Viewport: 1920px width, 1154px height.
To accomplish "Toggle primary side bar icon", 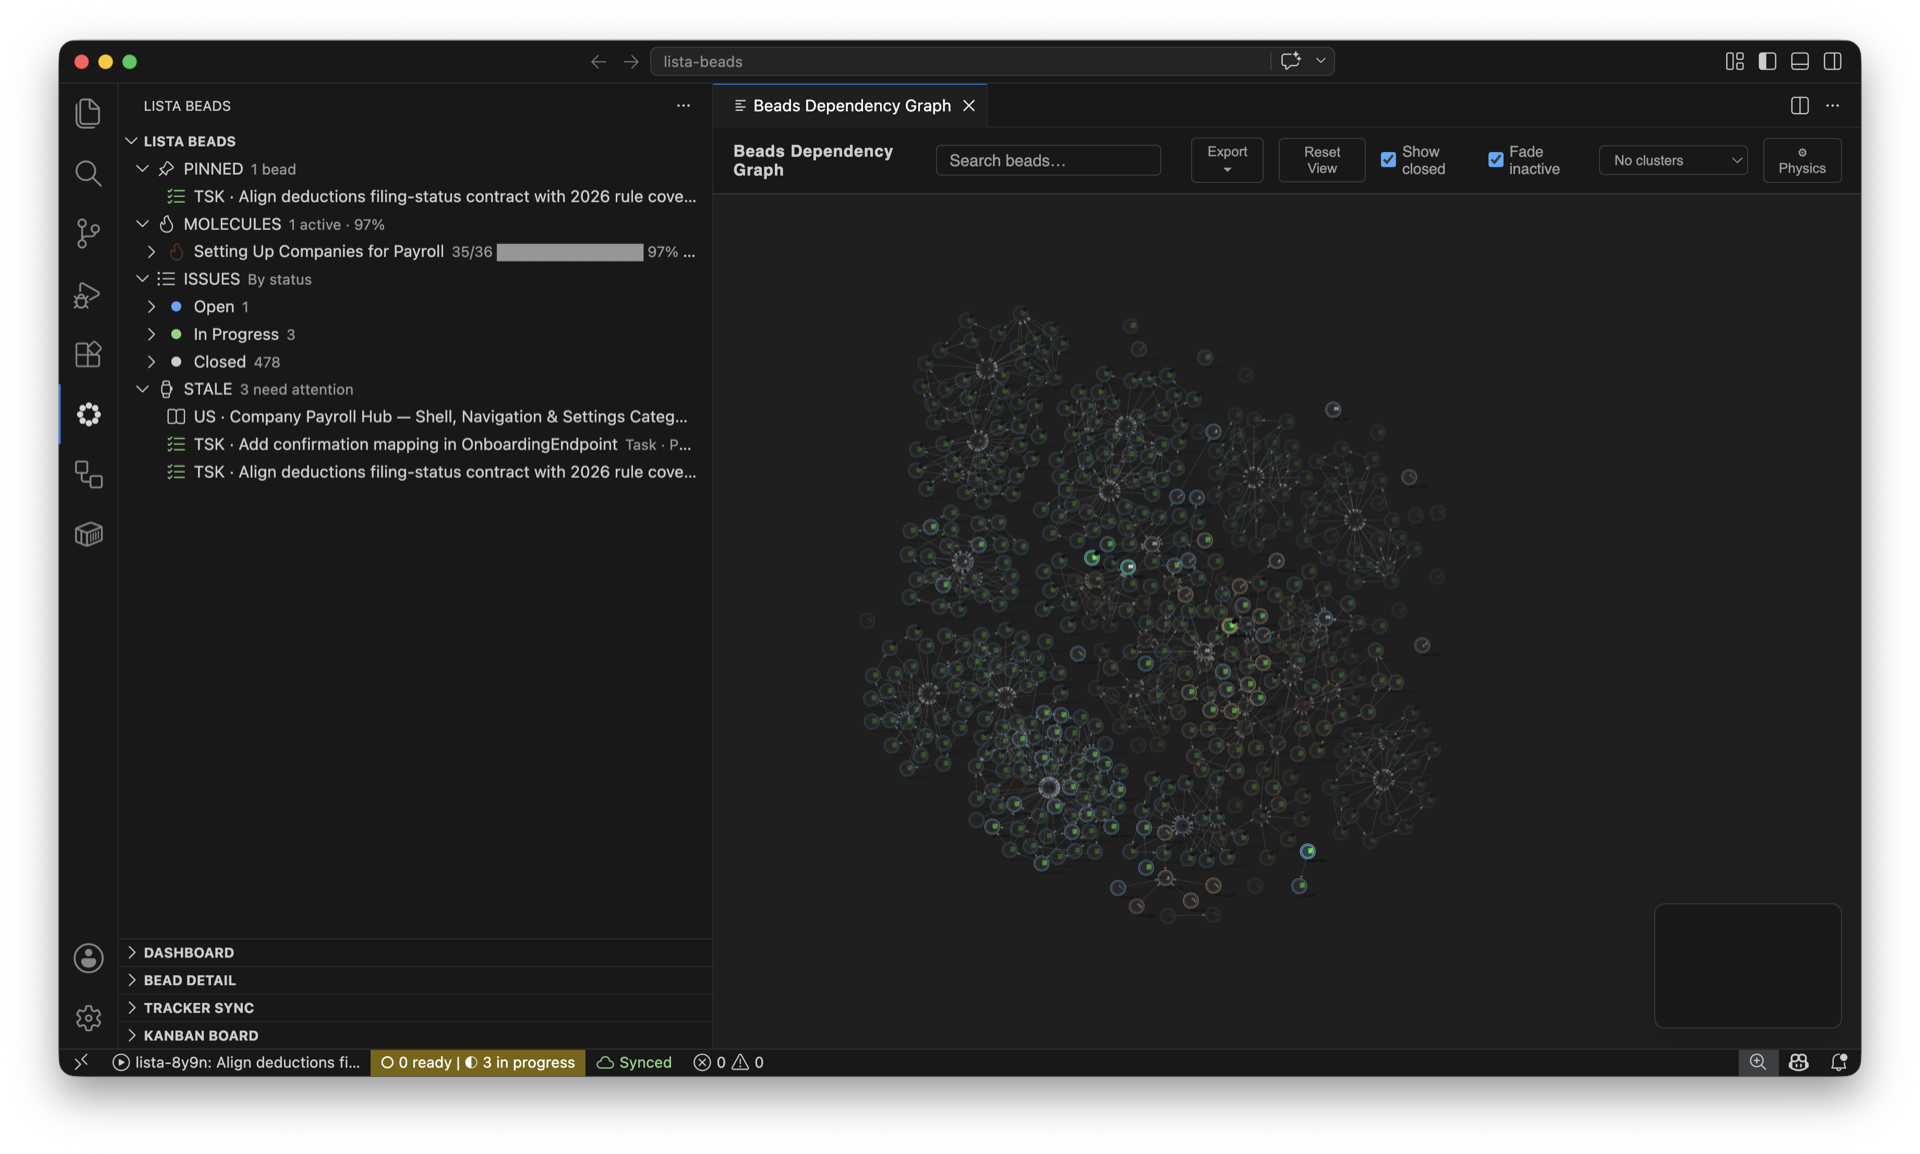I will [x=1767, y=61].
